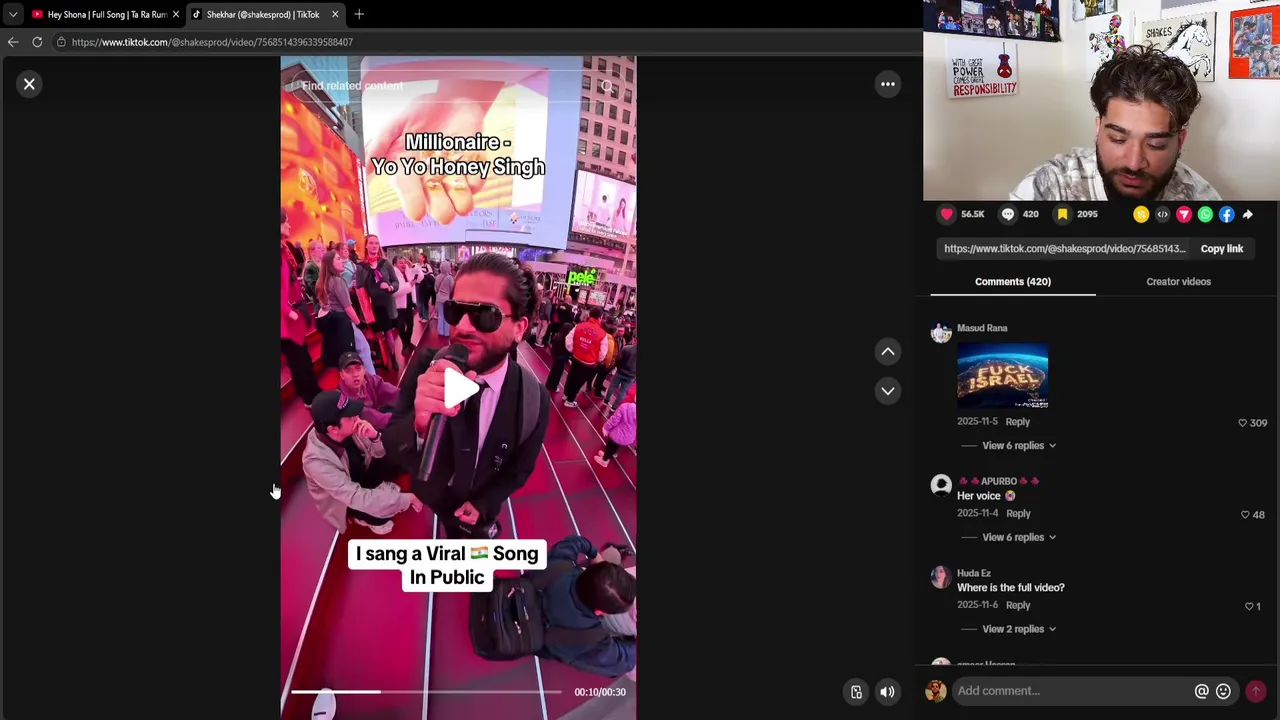Like Huda Ez's comment
The width and height of the screenshot is (1280, 720).
click(x=1249, y=607)
